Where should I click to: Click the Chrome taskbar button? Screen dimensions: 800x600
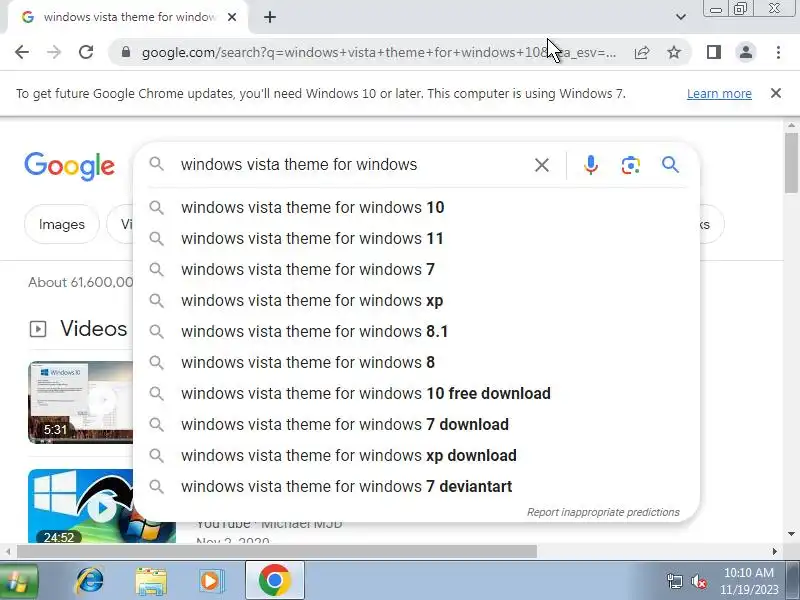[x=274, y=581]
